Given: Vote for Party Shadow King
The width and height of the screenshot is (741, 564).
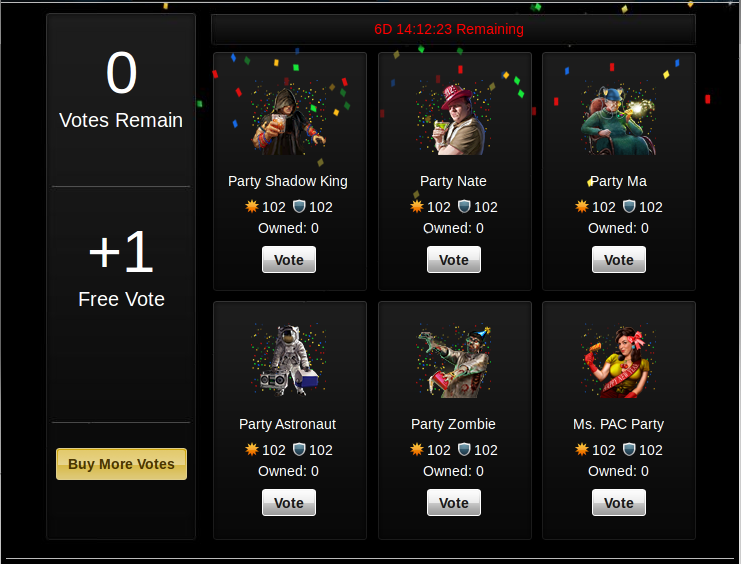Looking at the screenshot, I should tap(289, 260).
